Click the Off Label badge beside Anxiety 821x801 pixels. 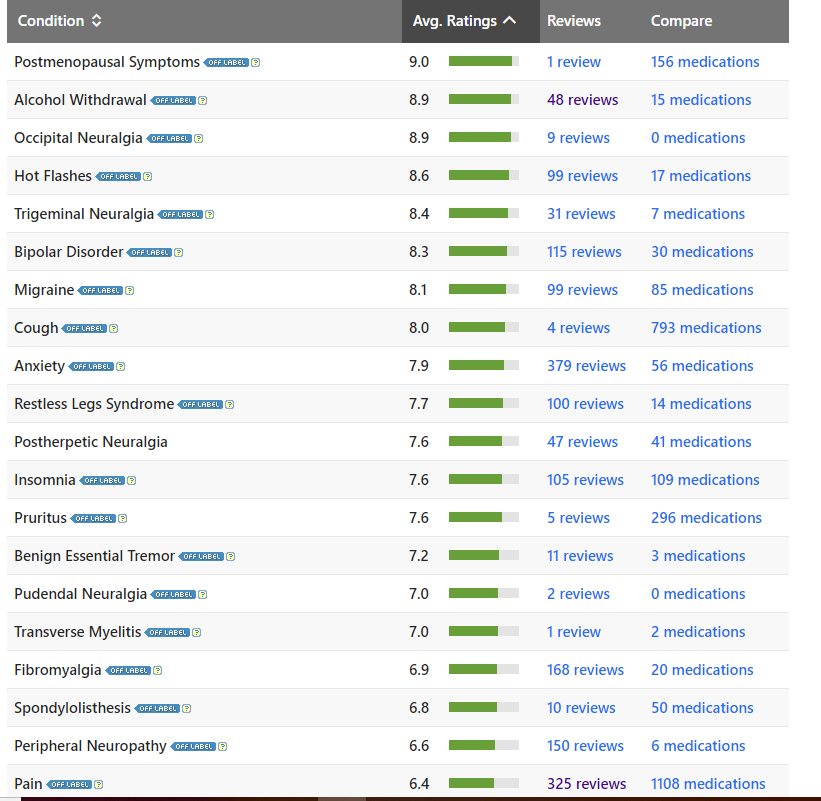point(91,366)
